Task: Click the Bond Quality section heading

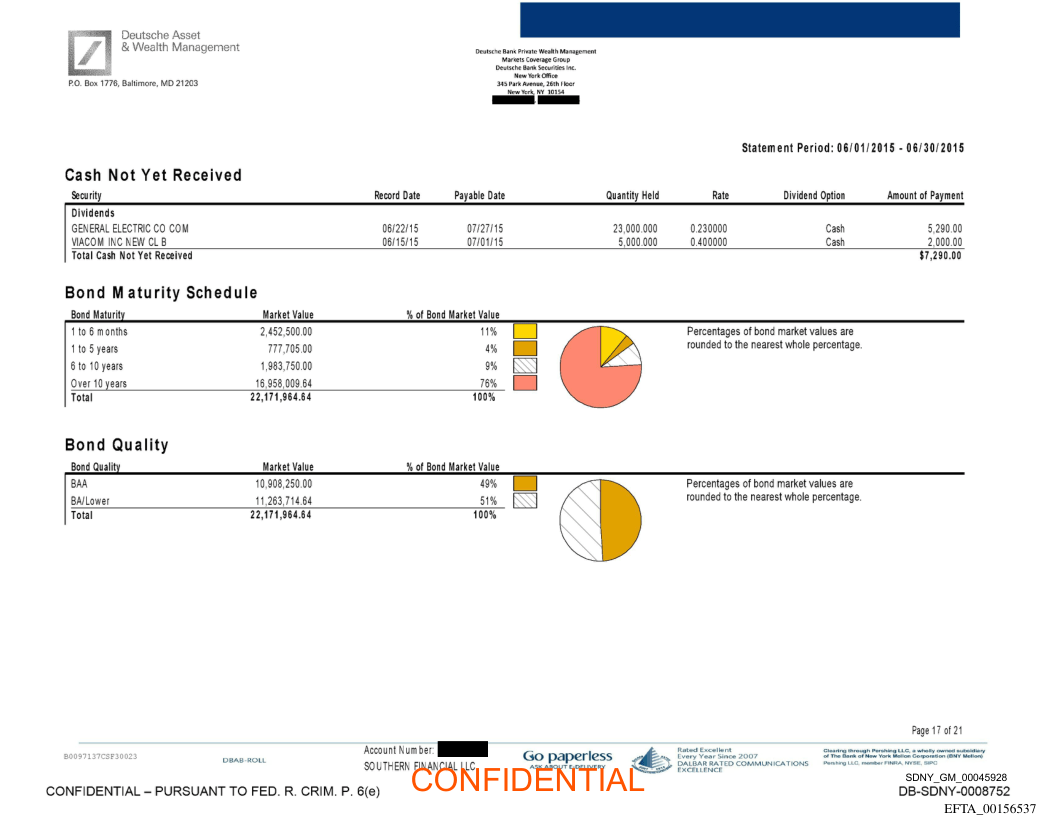Action: [x=116, y=445]
